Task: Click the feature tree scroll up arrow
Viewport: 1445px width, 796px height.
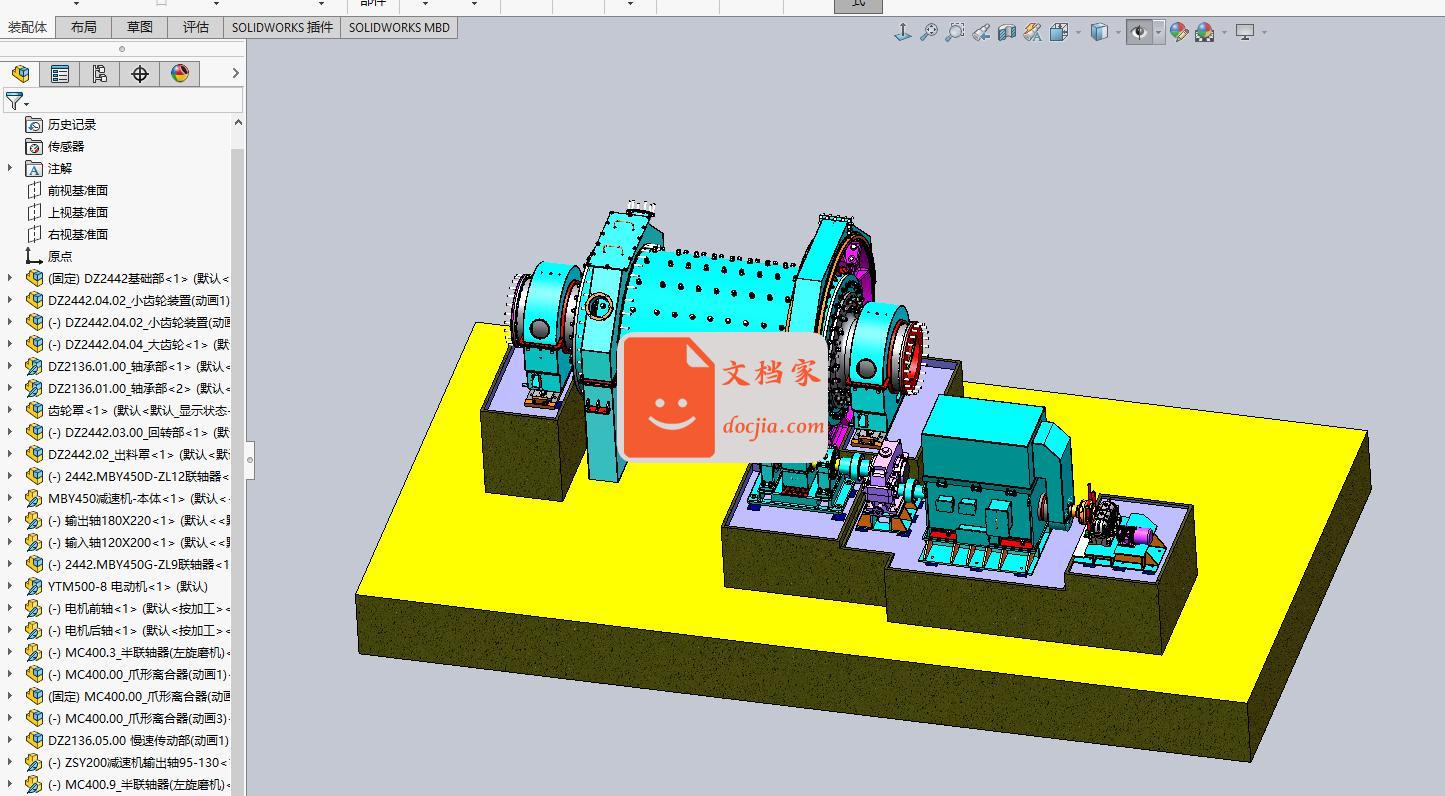Action: 238,123
